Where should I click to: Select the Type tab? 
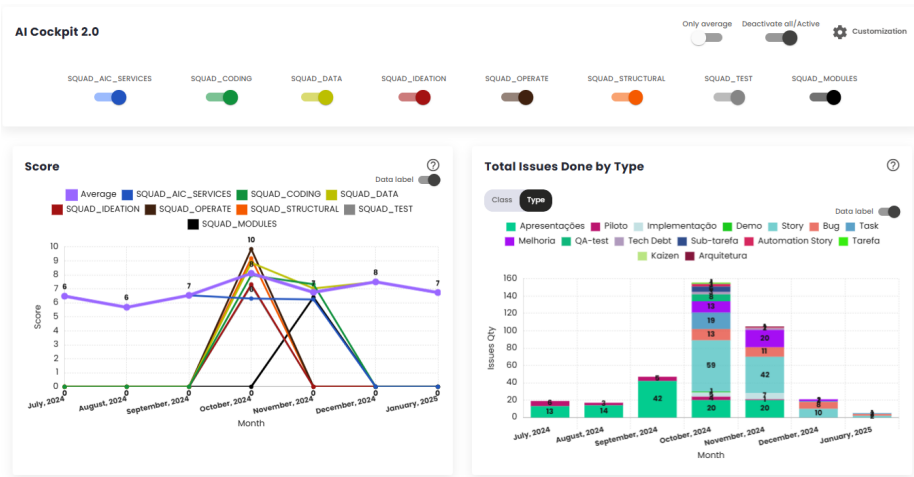[x=536, y=200]
